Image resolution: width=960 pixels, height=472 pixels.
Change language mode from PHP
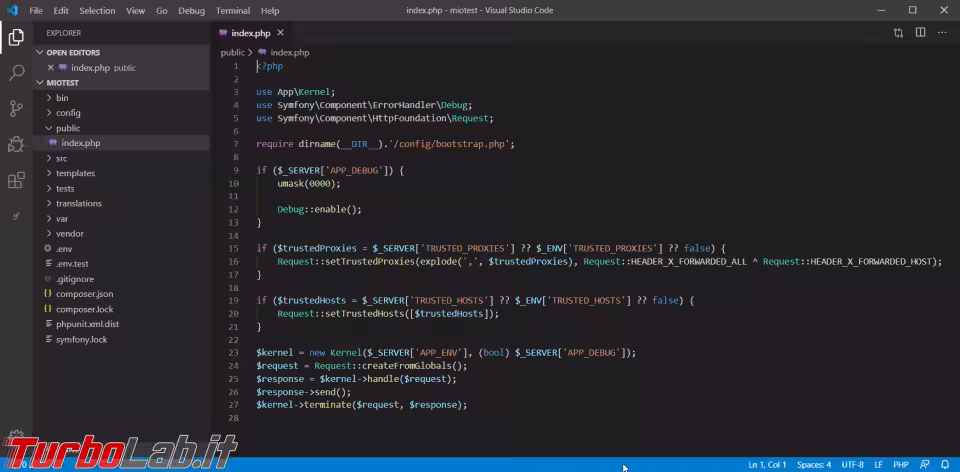pyautogui.click(x=900, y=465)
